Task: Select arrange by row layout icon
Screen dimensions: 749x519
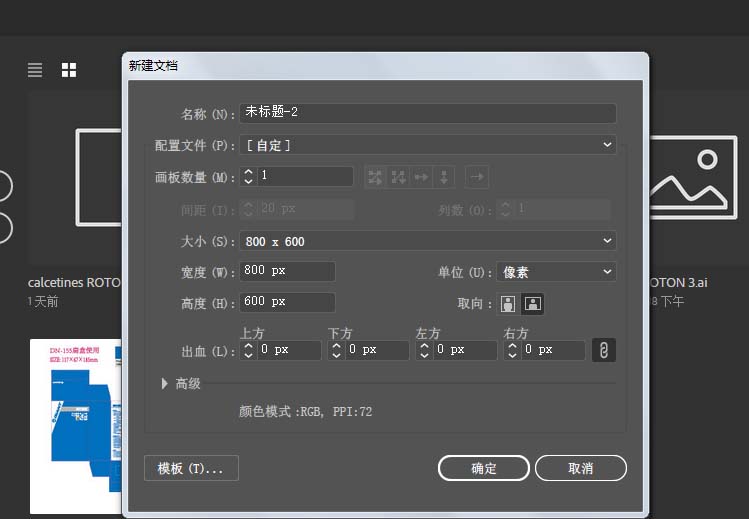Action: (x=421, y=177)
